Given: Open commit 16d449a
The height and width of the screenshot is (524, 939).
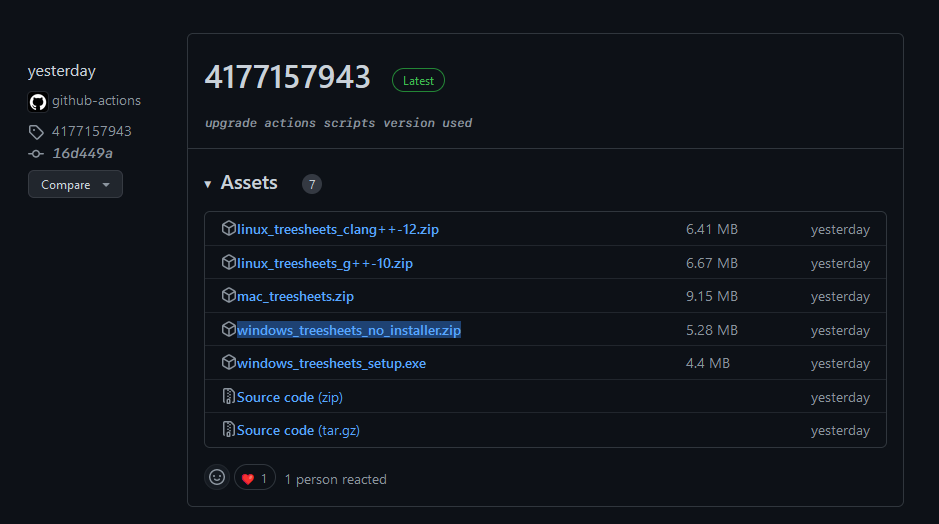Looking at the screenshot, I should point(83,153).
